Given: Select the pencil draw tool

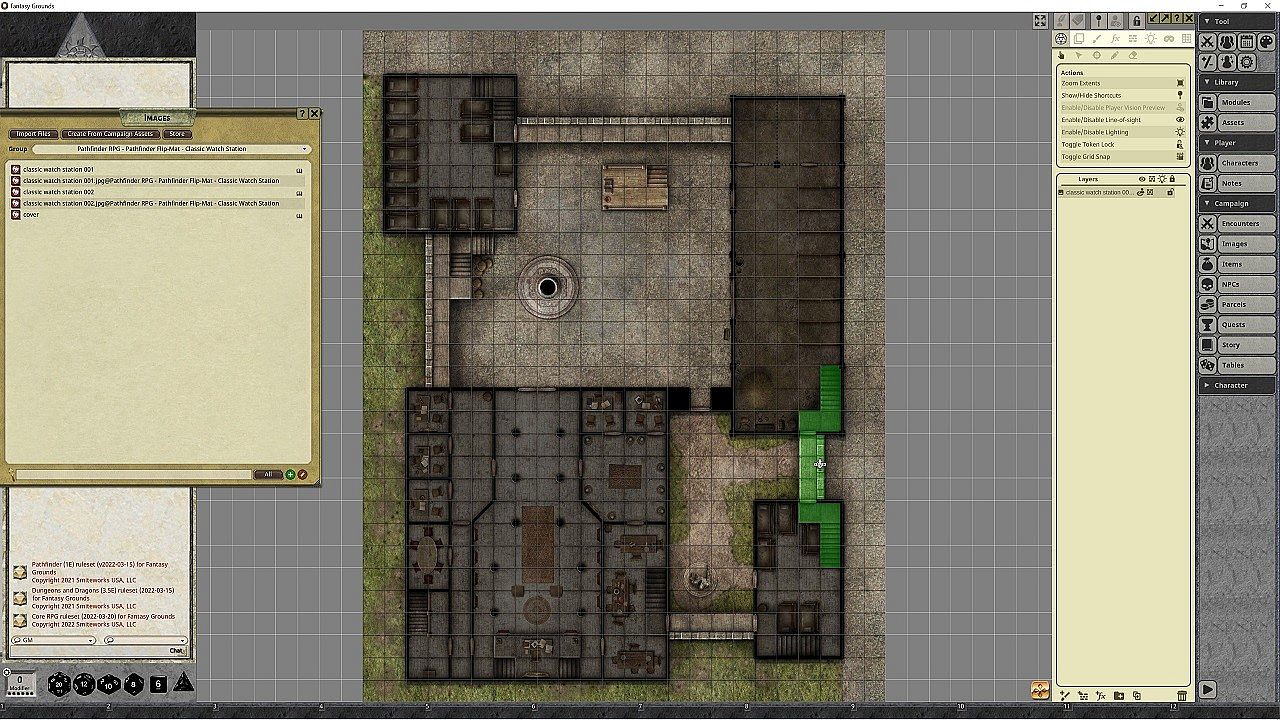Looking at the screenshot, I should click(x=1115, y=56).
